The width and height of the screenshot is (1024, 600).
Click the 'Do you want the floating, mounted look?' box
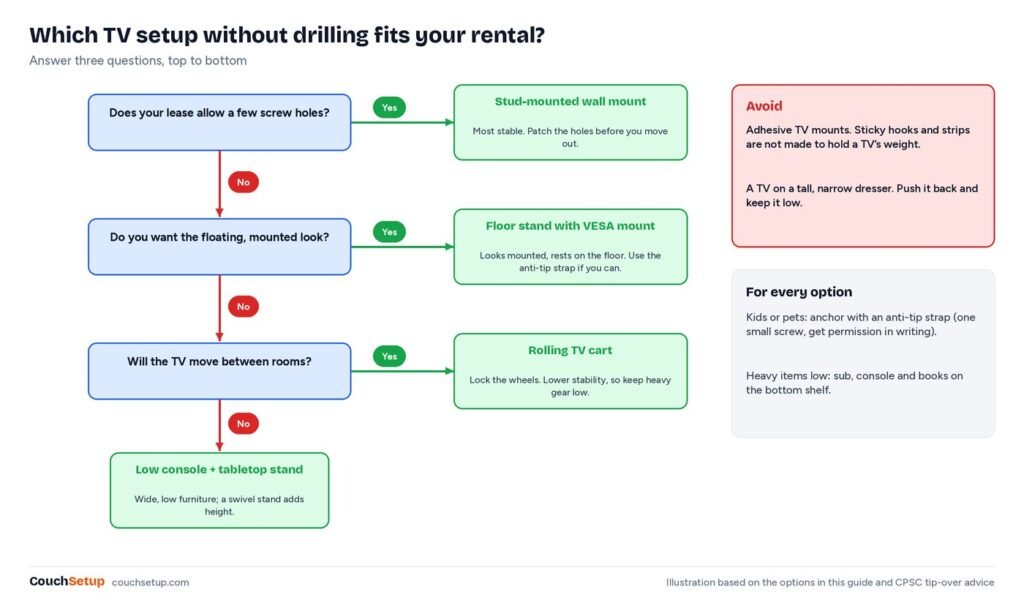pyautogui.click(x=219, y=247)
